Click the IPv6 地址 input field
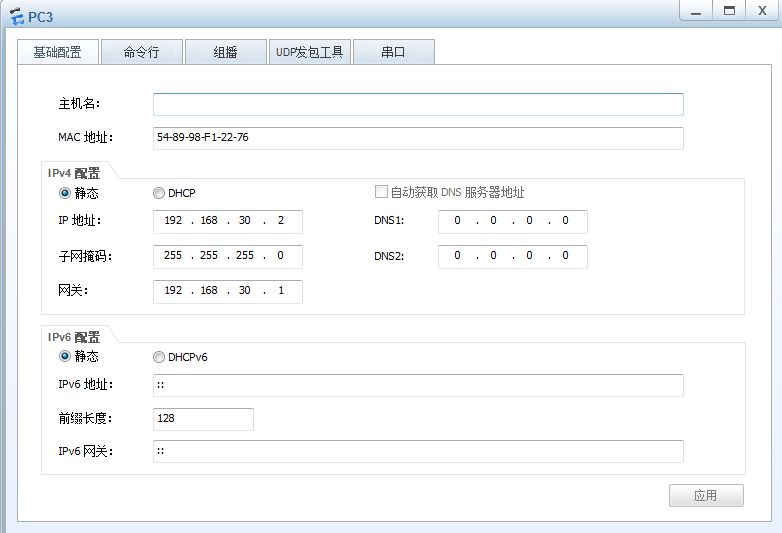The height and width of the screenshot is (533, 782). click(418, 385)
